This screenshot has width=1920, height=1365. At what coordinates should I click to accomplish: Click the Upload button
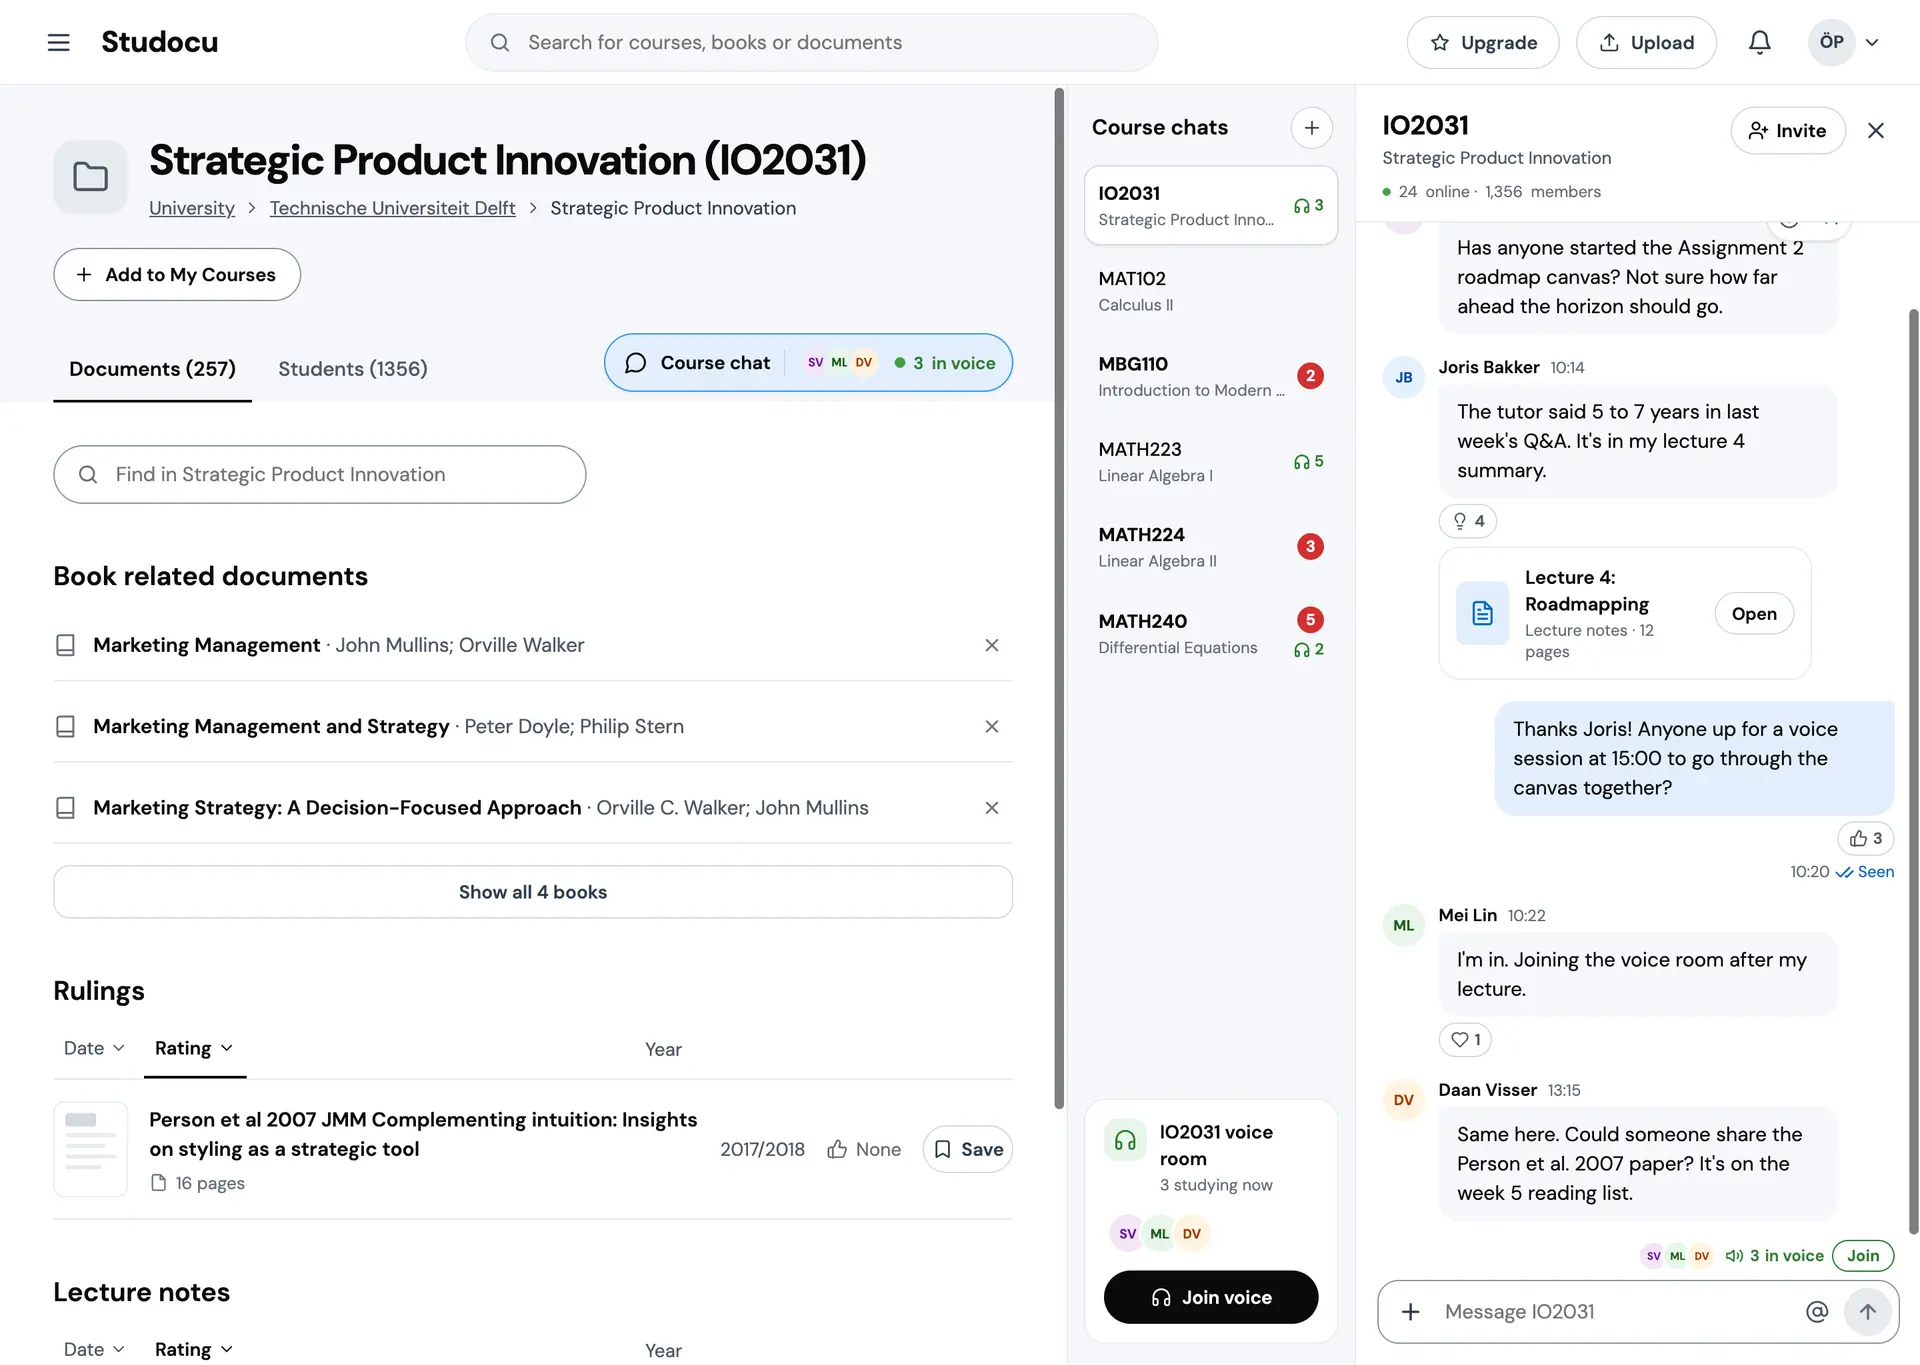click(x=1646, y=42)
